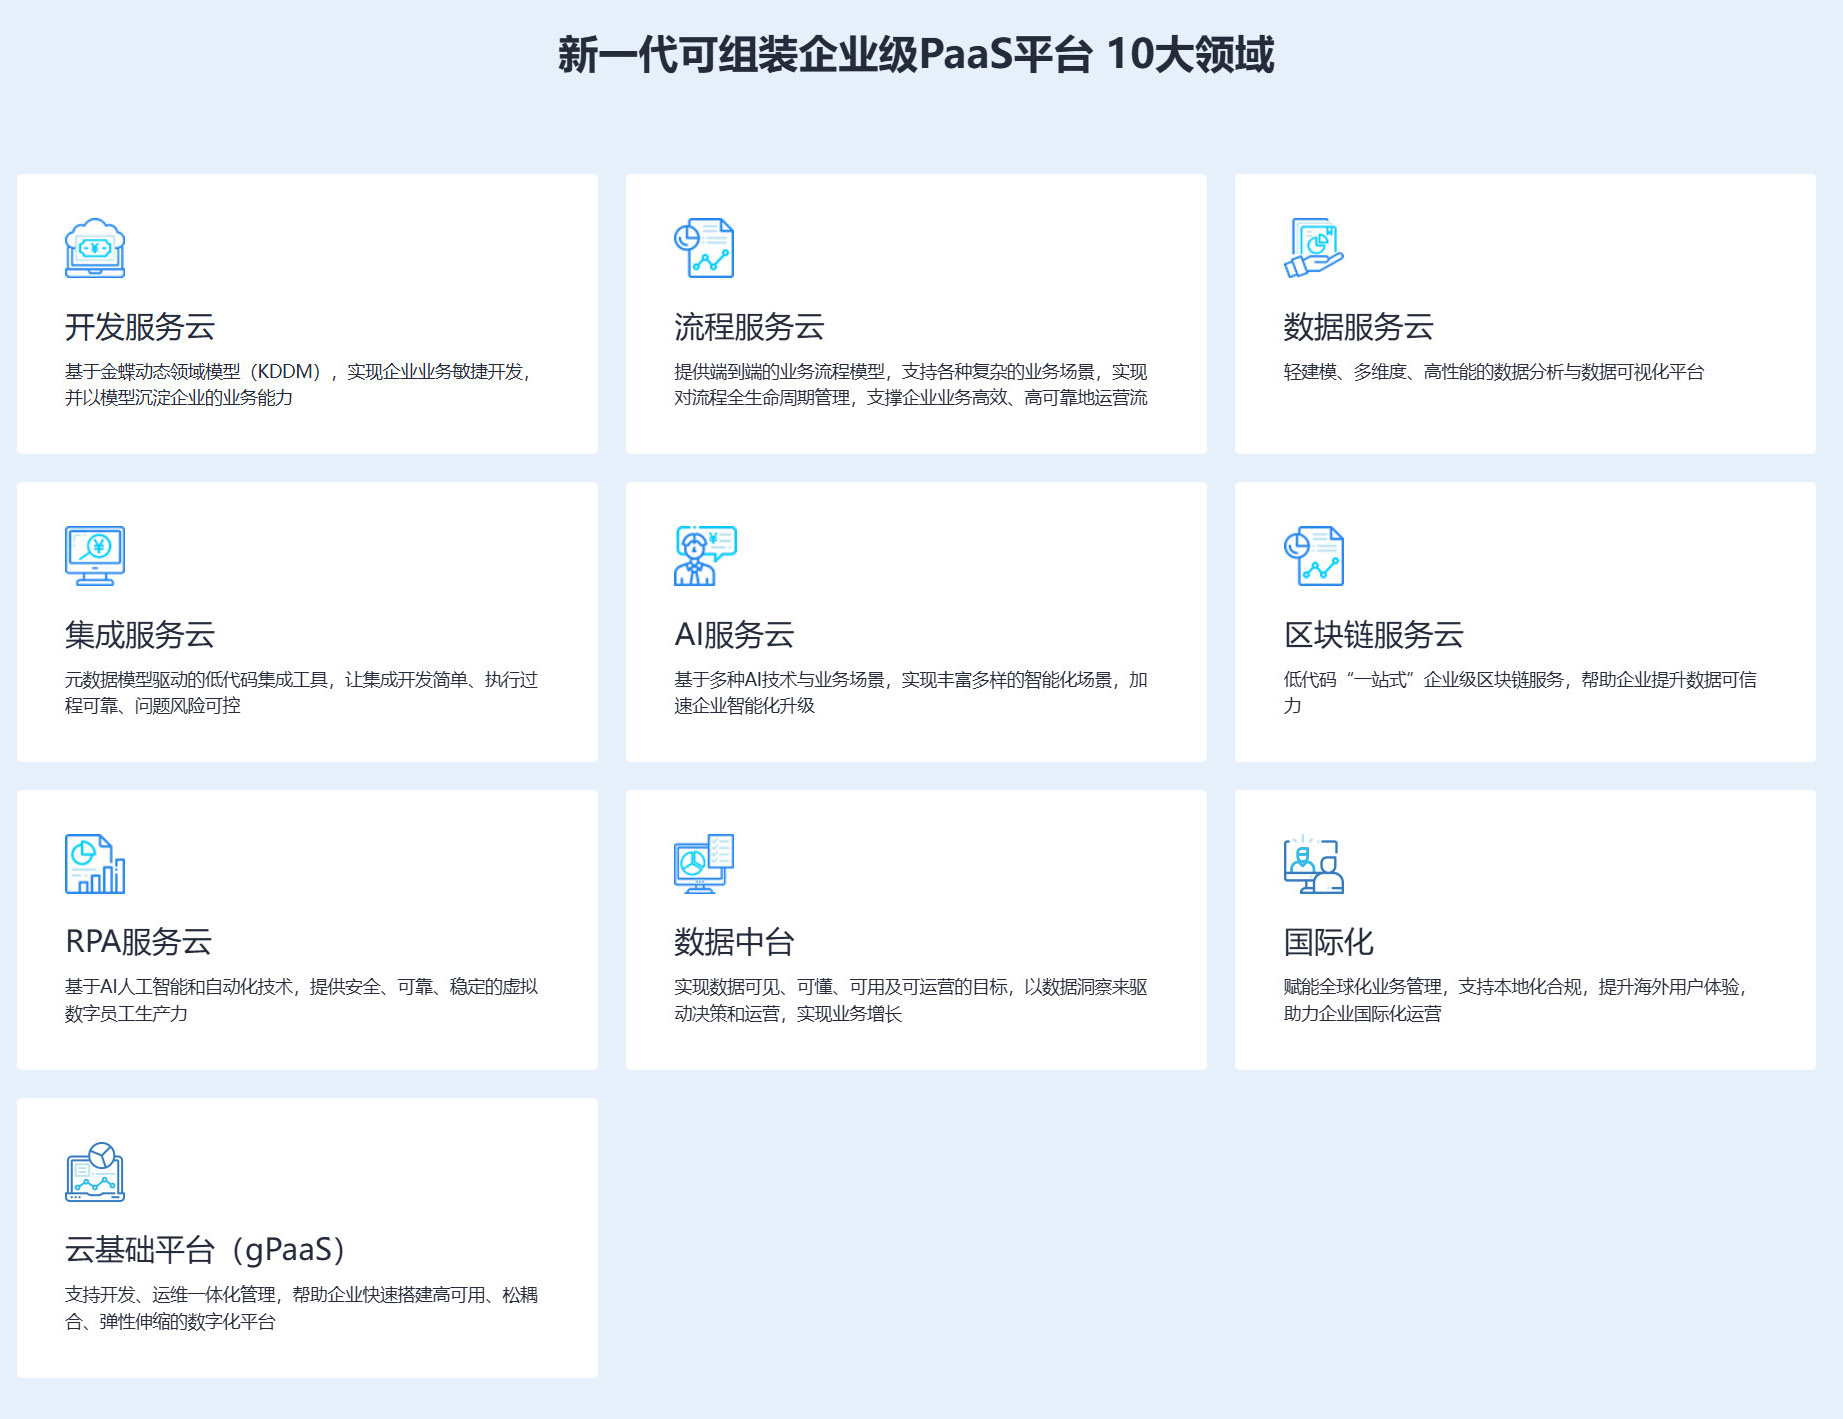Click the 流程服务云 document chart icon
The height and width of the screenshot is (1419, 1843).
tap(704, 248)
